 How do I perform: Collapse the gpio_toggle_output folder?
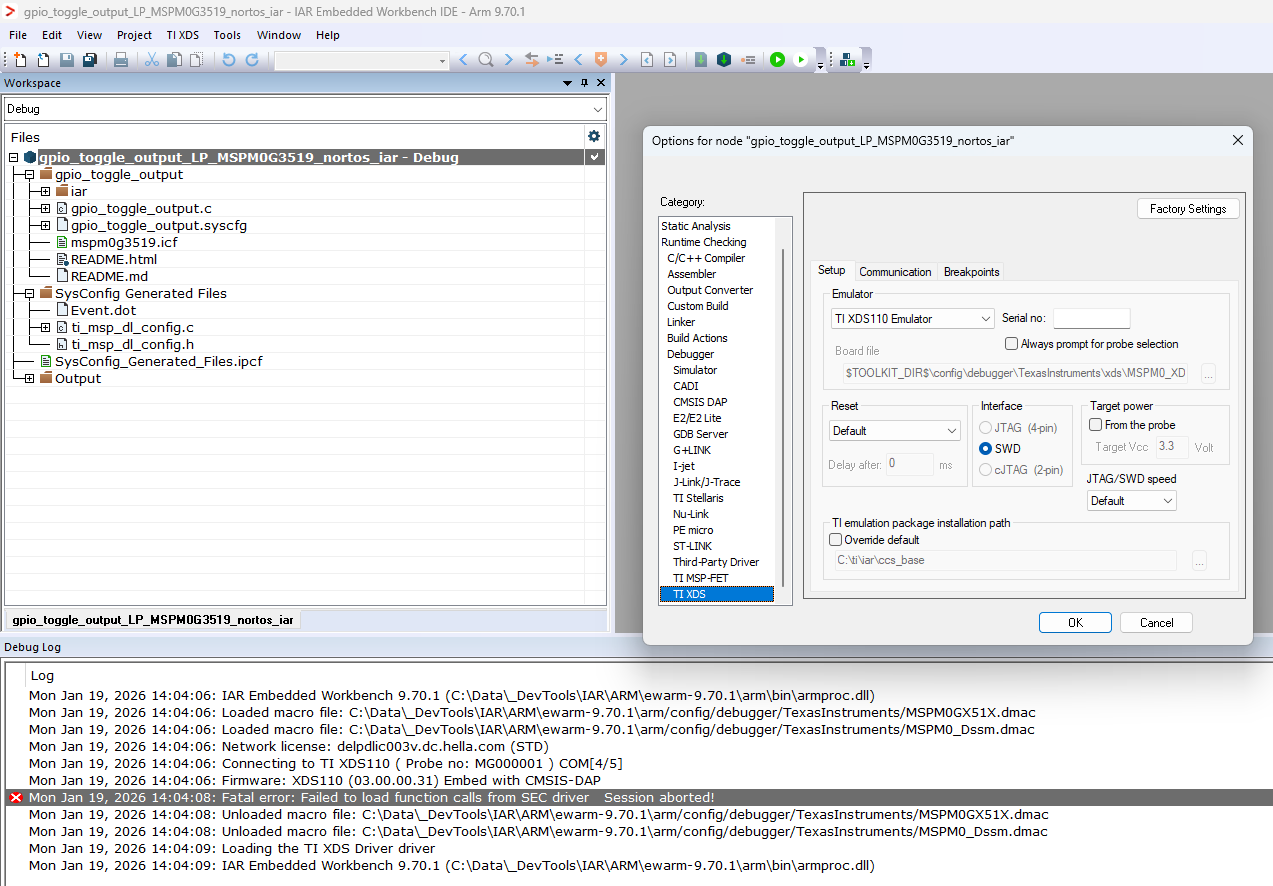coord(30,174)
